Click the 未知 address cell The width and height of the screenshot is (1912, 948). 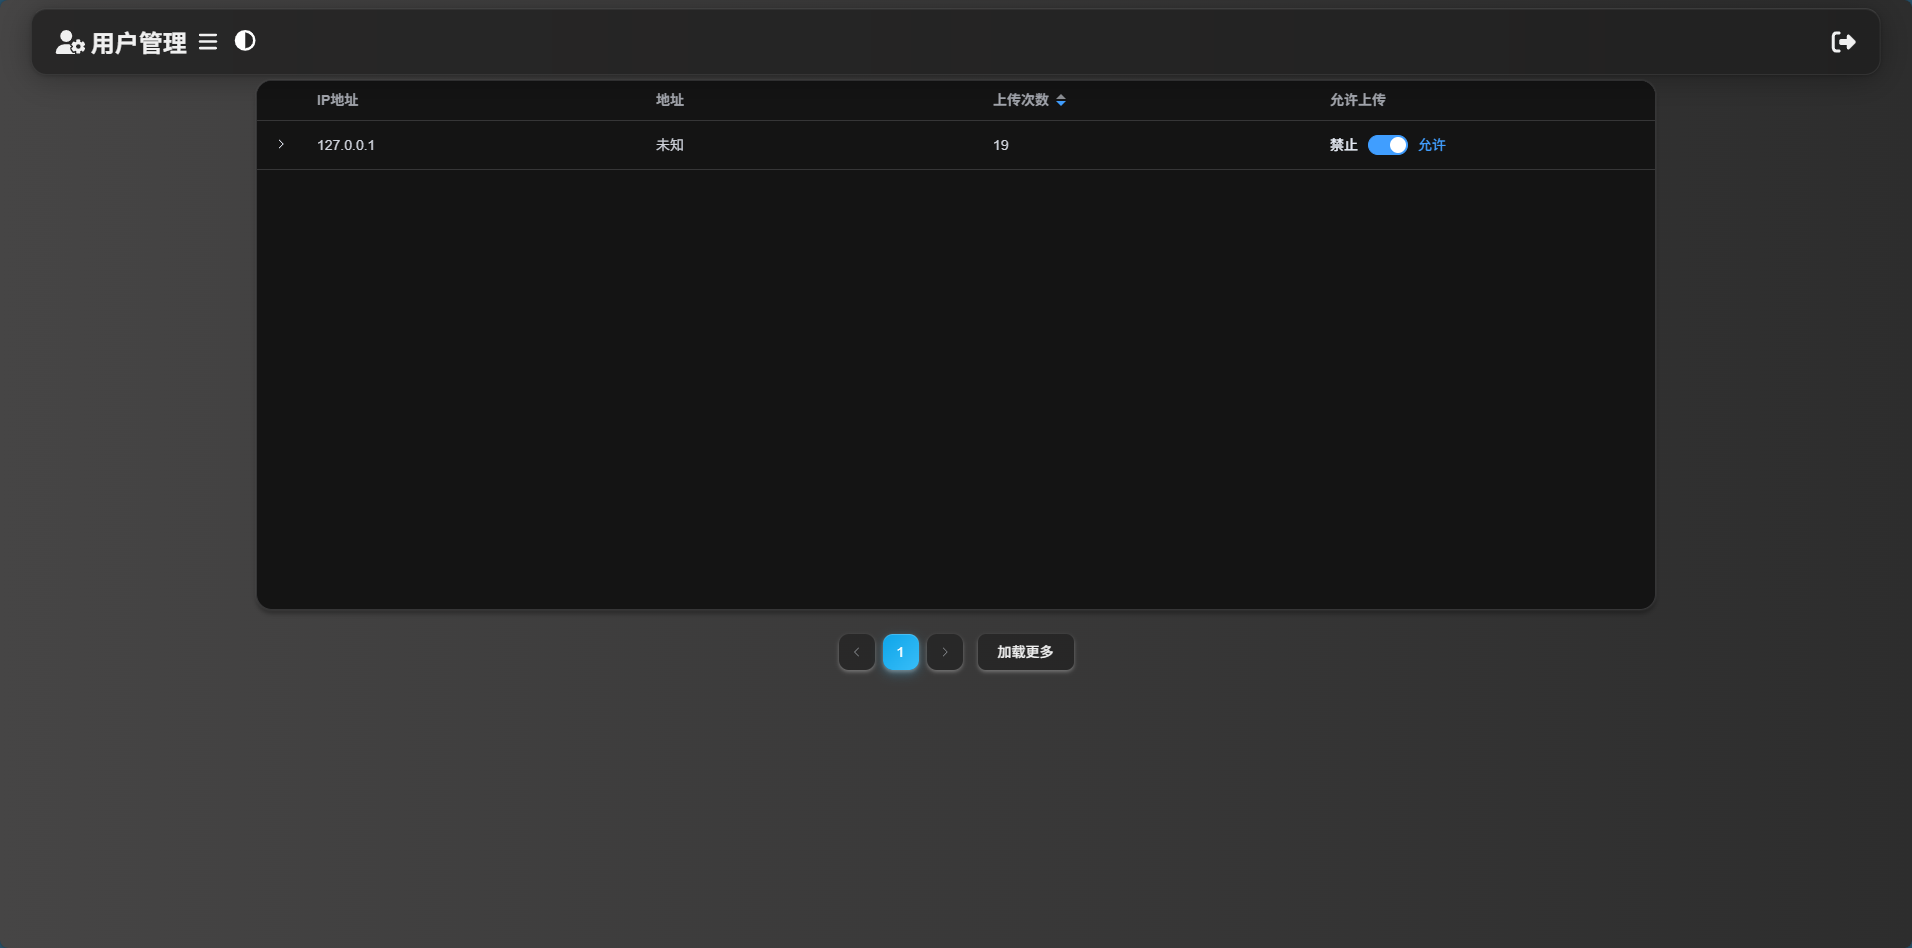(670, 145)
